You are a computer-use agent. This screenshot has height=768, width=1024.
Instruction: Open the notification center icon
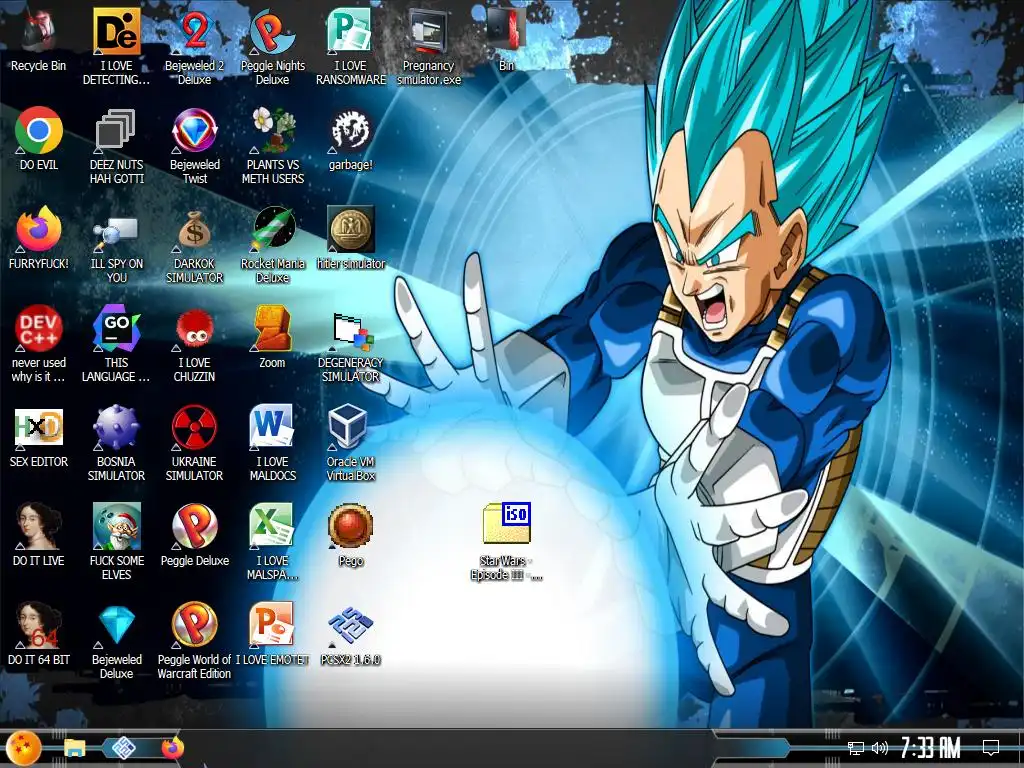point(991,747)
